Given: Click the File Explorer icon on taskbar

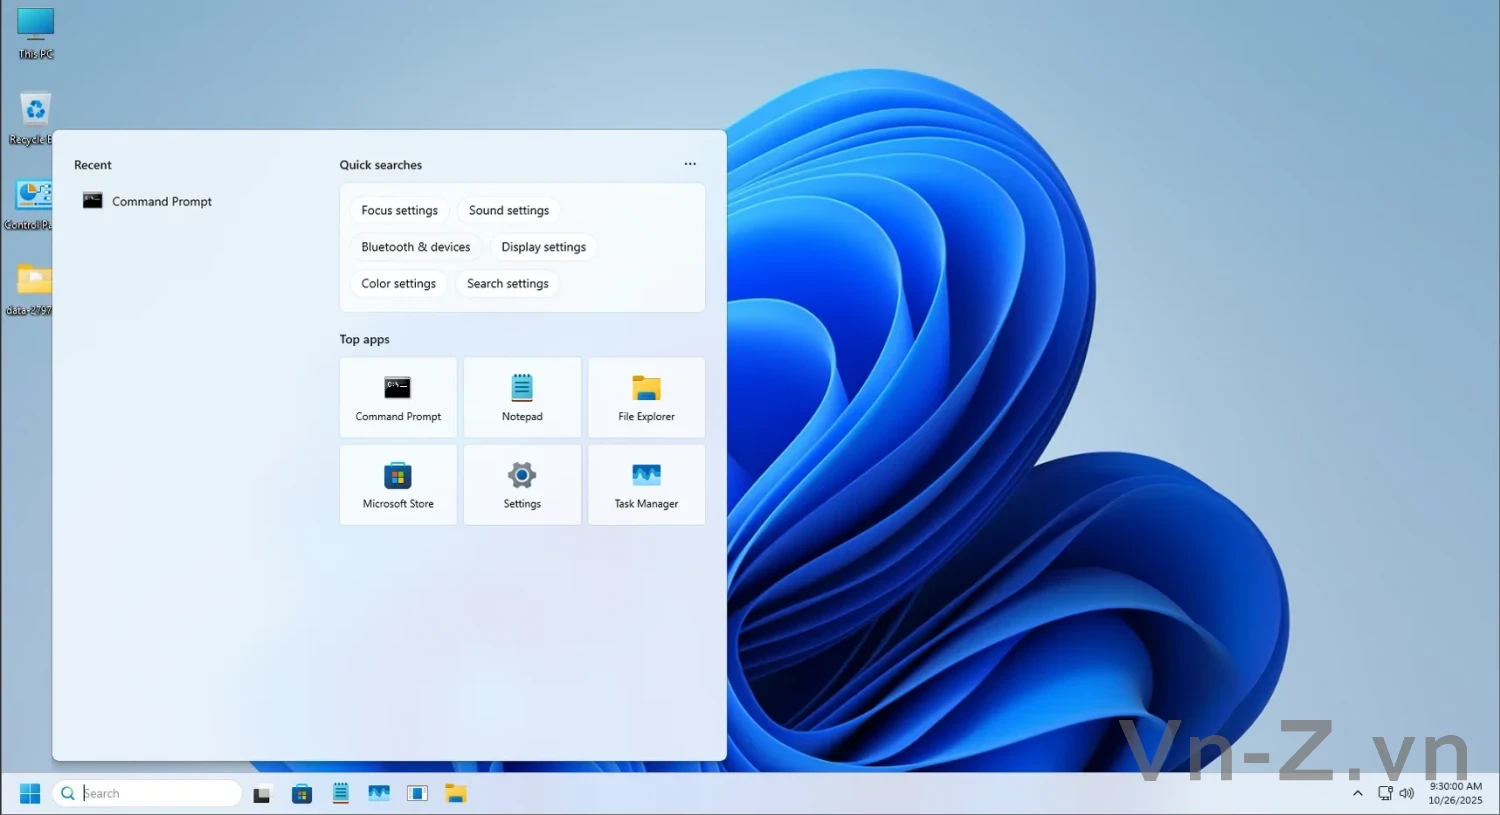Looking at the screenshot, I should coord(456,794).
